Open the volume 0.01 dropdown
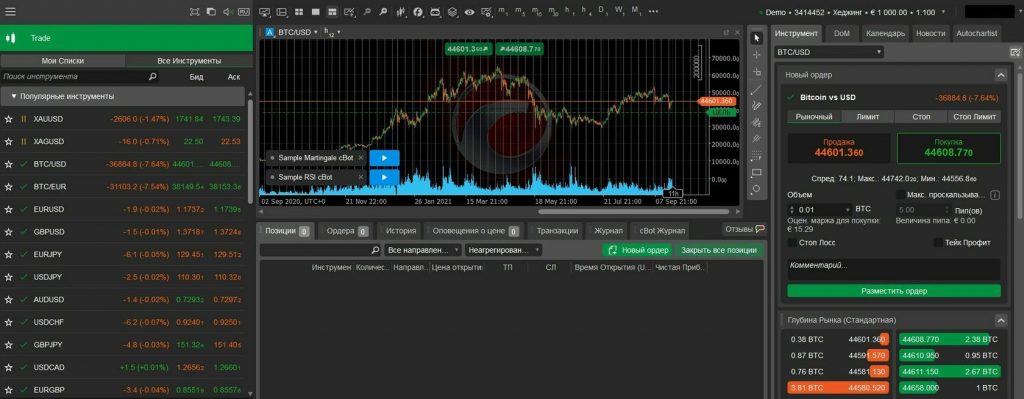Image resolution: width=1024 pixels, height=399 pixels. click(x=848, y=210)
